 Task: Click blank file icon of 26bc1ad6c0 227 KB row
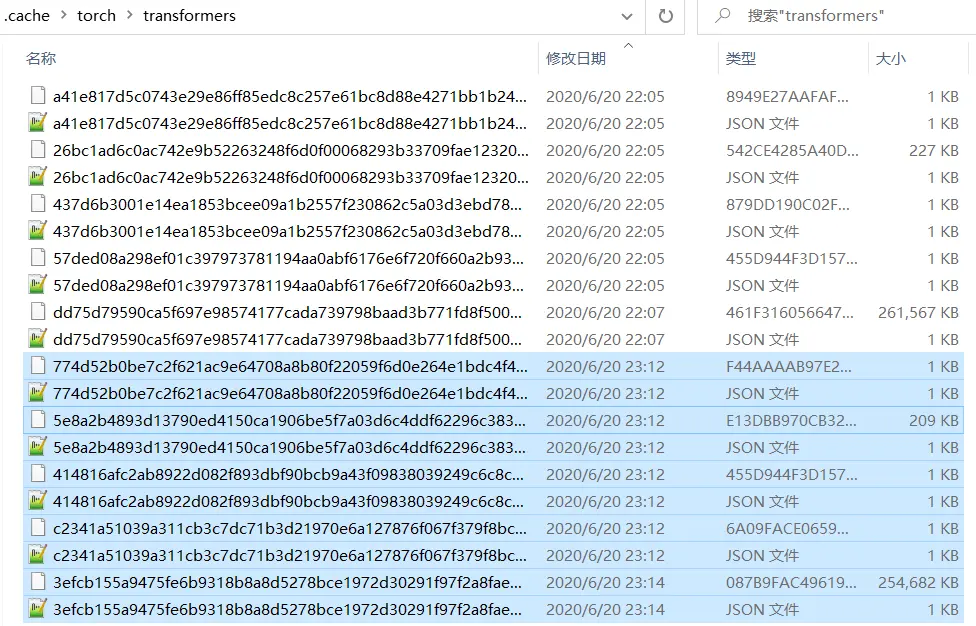pyautogui.click(x=38, y=150)
